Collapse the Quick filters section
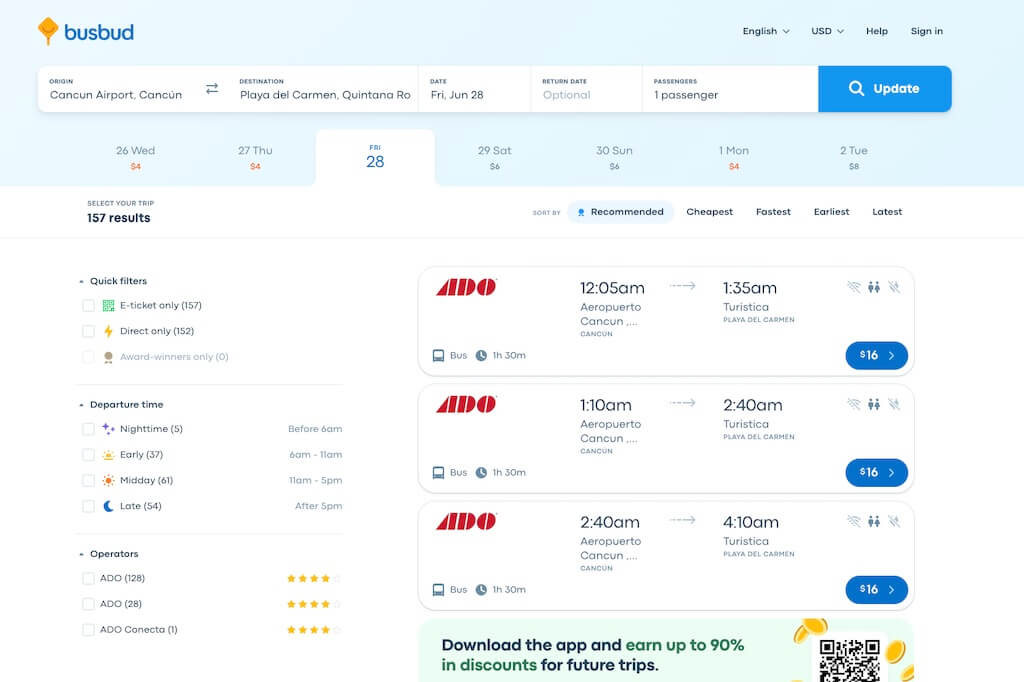Viewport: 1024px width, 682px height. [113, 281]
